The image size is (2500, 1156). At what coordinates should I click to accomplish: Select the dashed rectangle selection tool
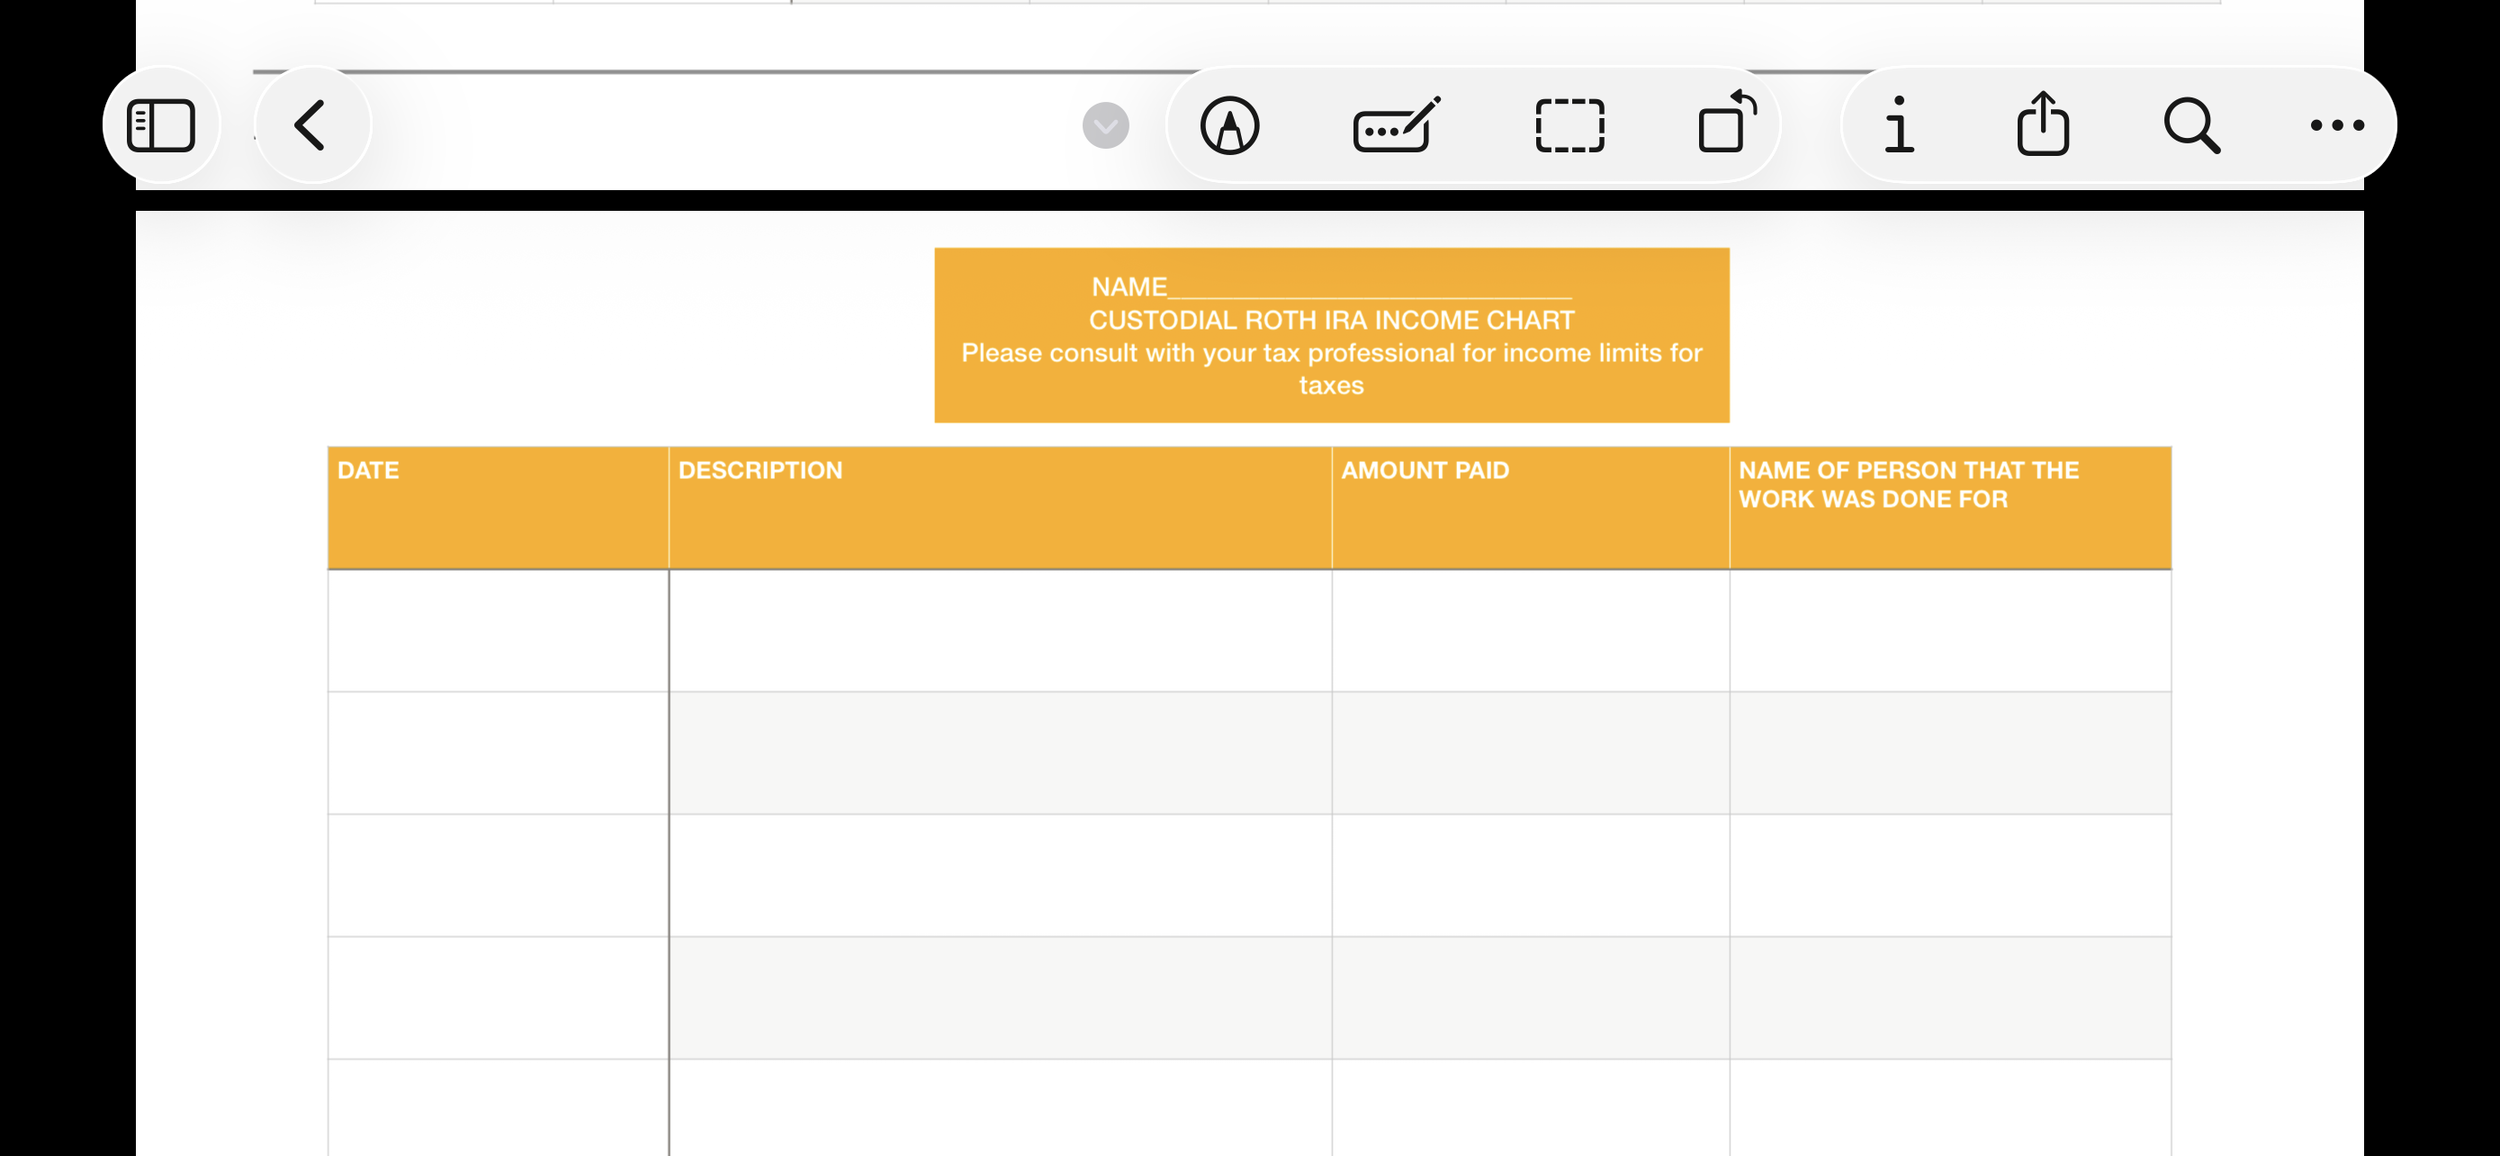(x=1569, y=126)
